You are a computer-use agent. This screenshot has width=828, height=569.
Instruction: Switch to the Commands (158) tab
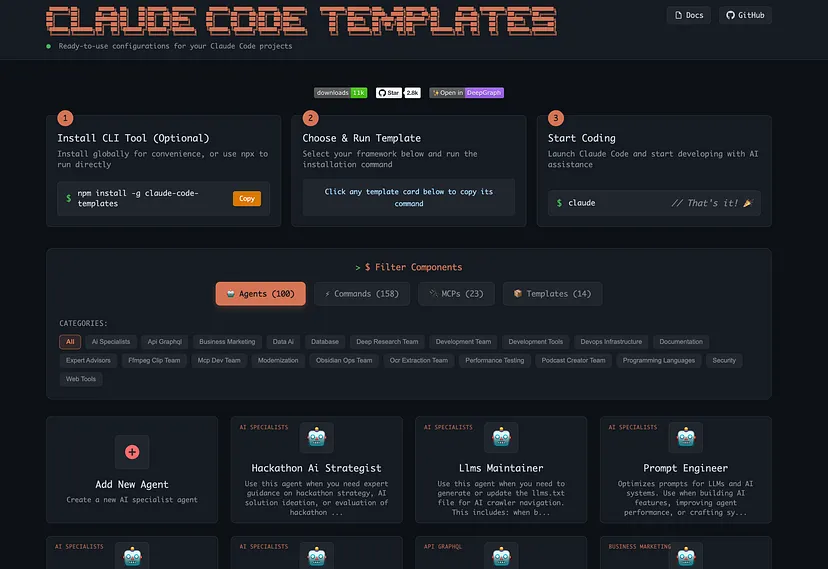tap(362, 293)
